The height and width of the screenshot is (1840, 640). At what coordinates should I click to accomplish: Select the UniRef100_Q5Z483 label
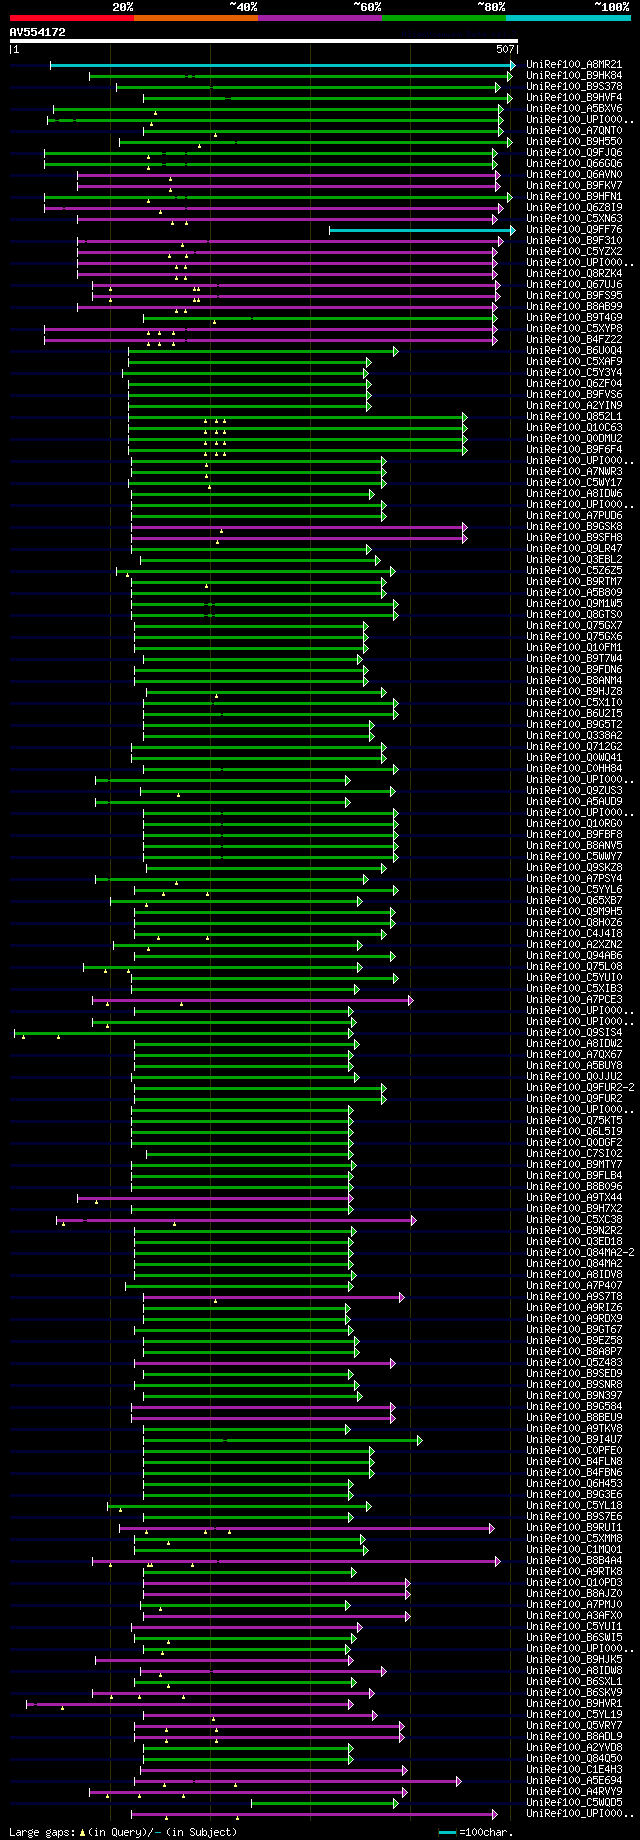[574, 1363]
